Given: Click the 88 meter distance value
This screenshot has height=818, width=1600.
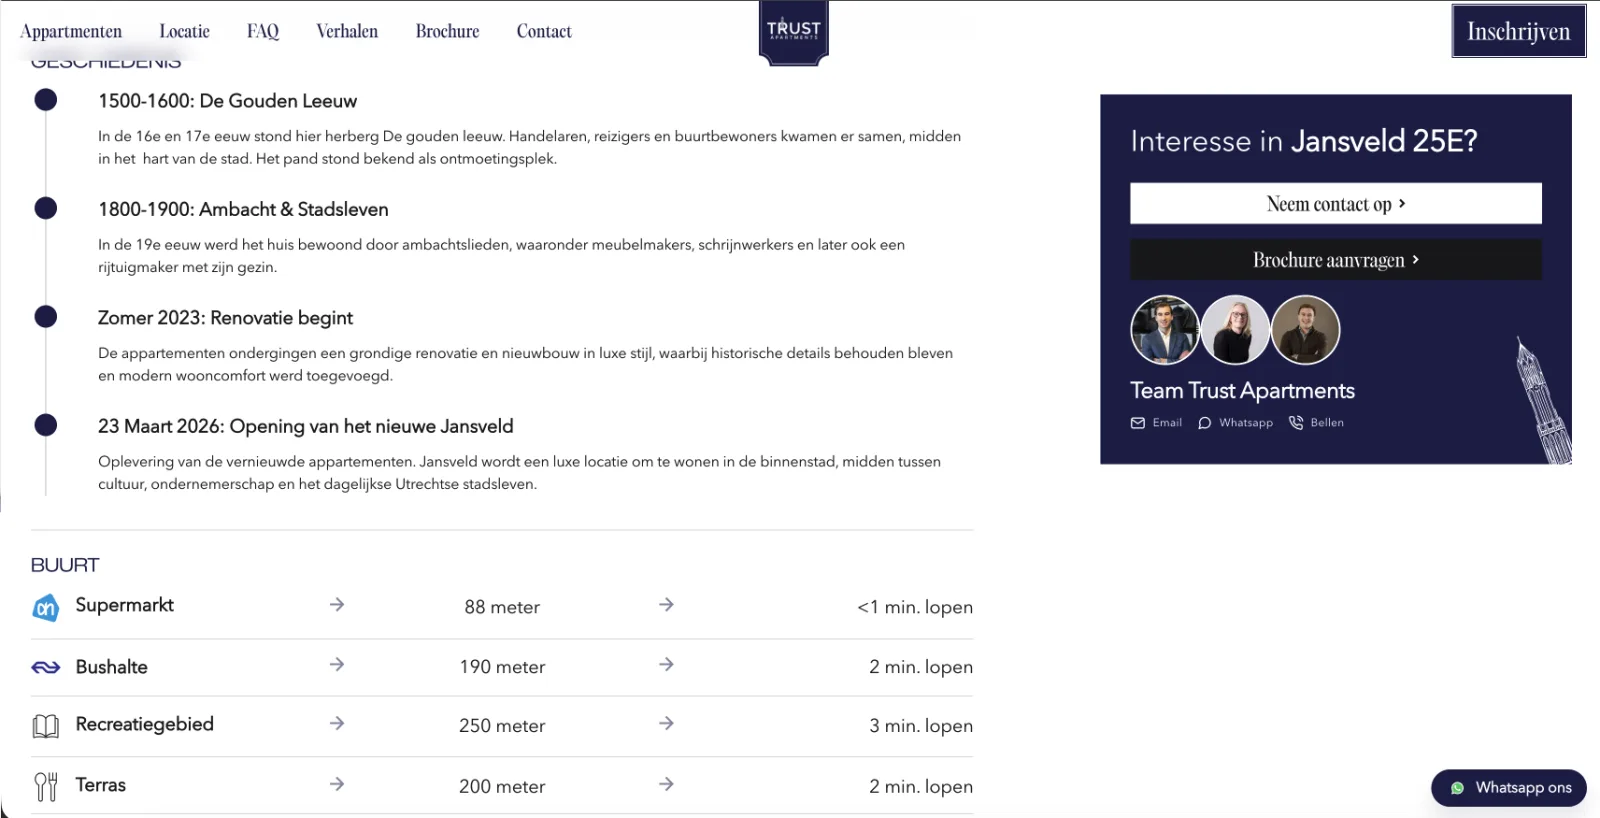Looking at the screenshot, I should coord(502,607).
